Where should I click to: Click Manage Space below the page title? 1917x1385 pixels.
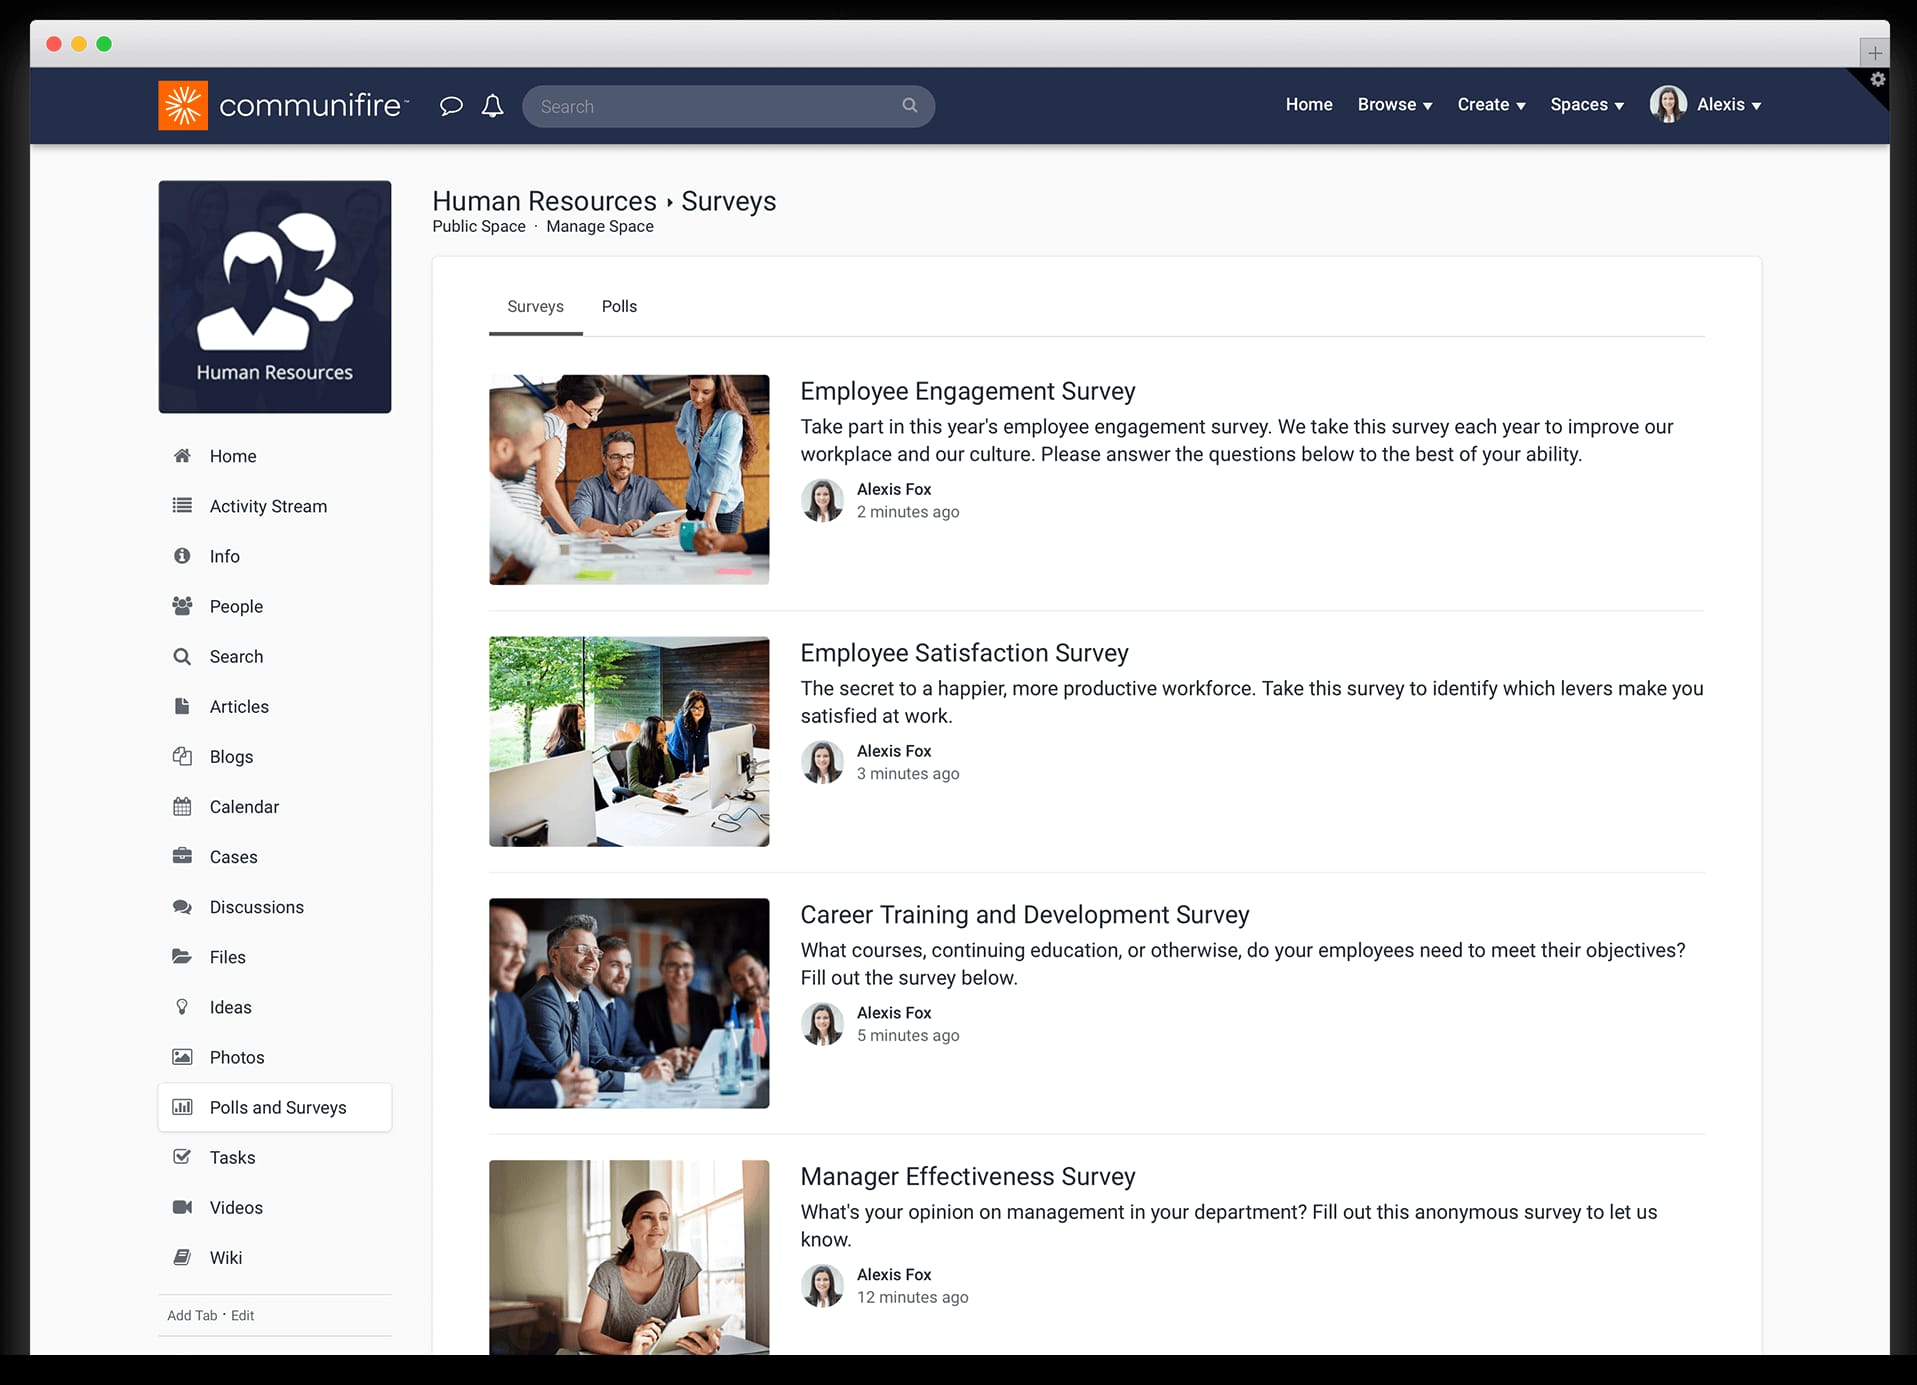coord(599,226)
